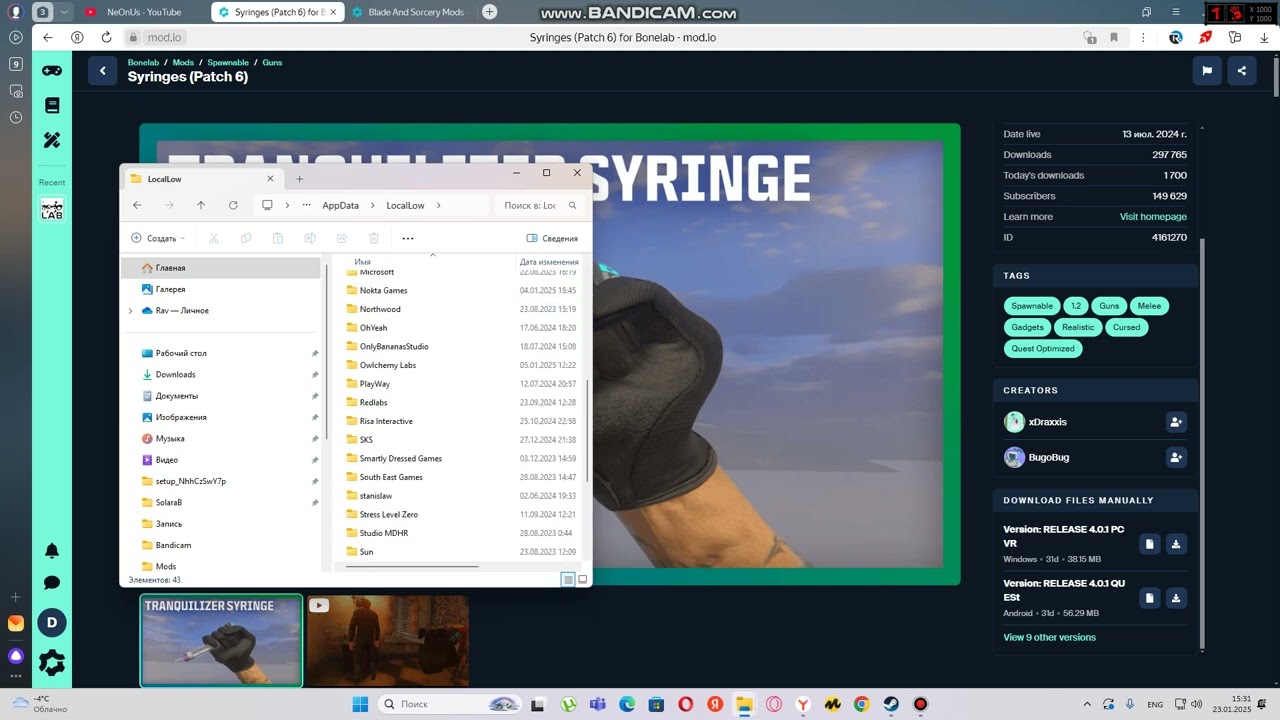Select the video thumbnail with YouTube icon
Screen dimensions: 1280x720
click(x=387, y=641)
